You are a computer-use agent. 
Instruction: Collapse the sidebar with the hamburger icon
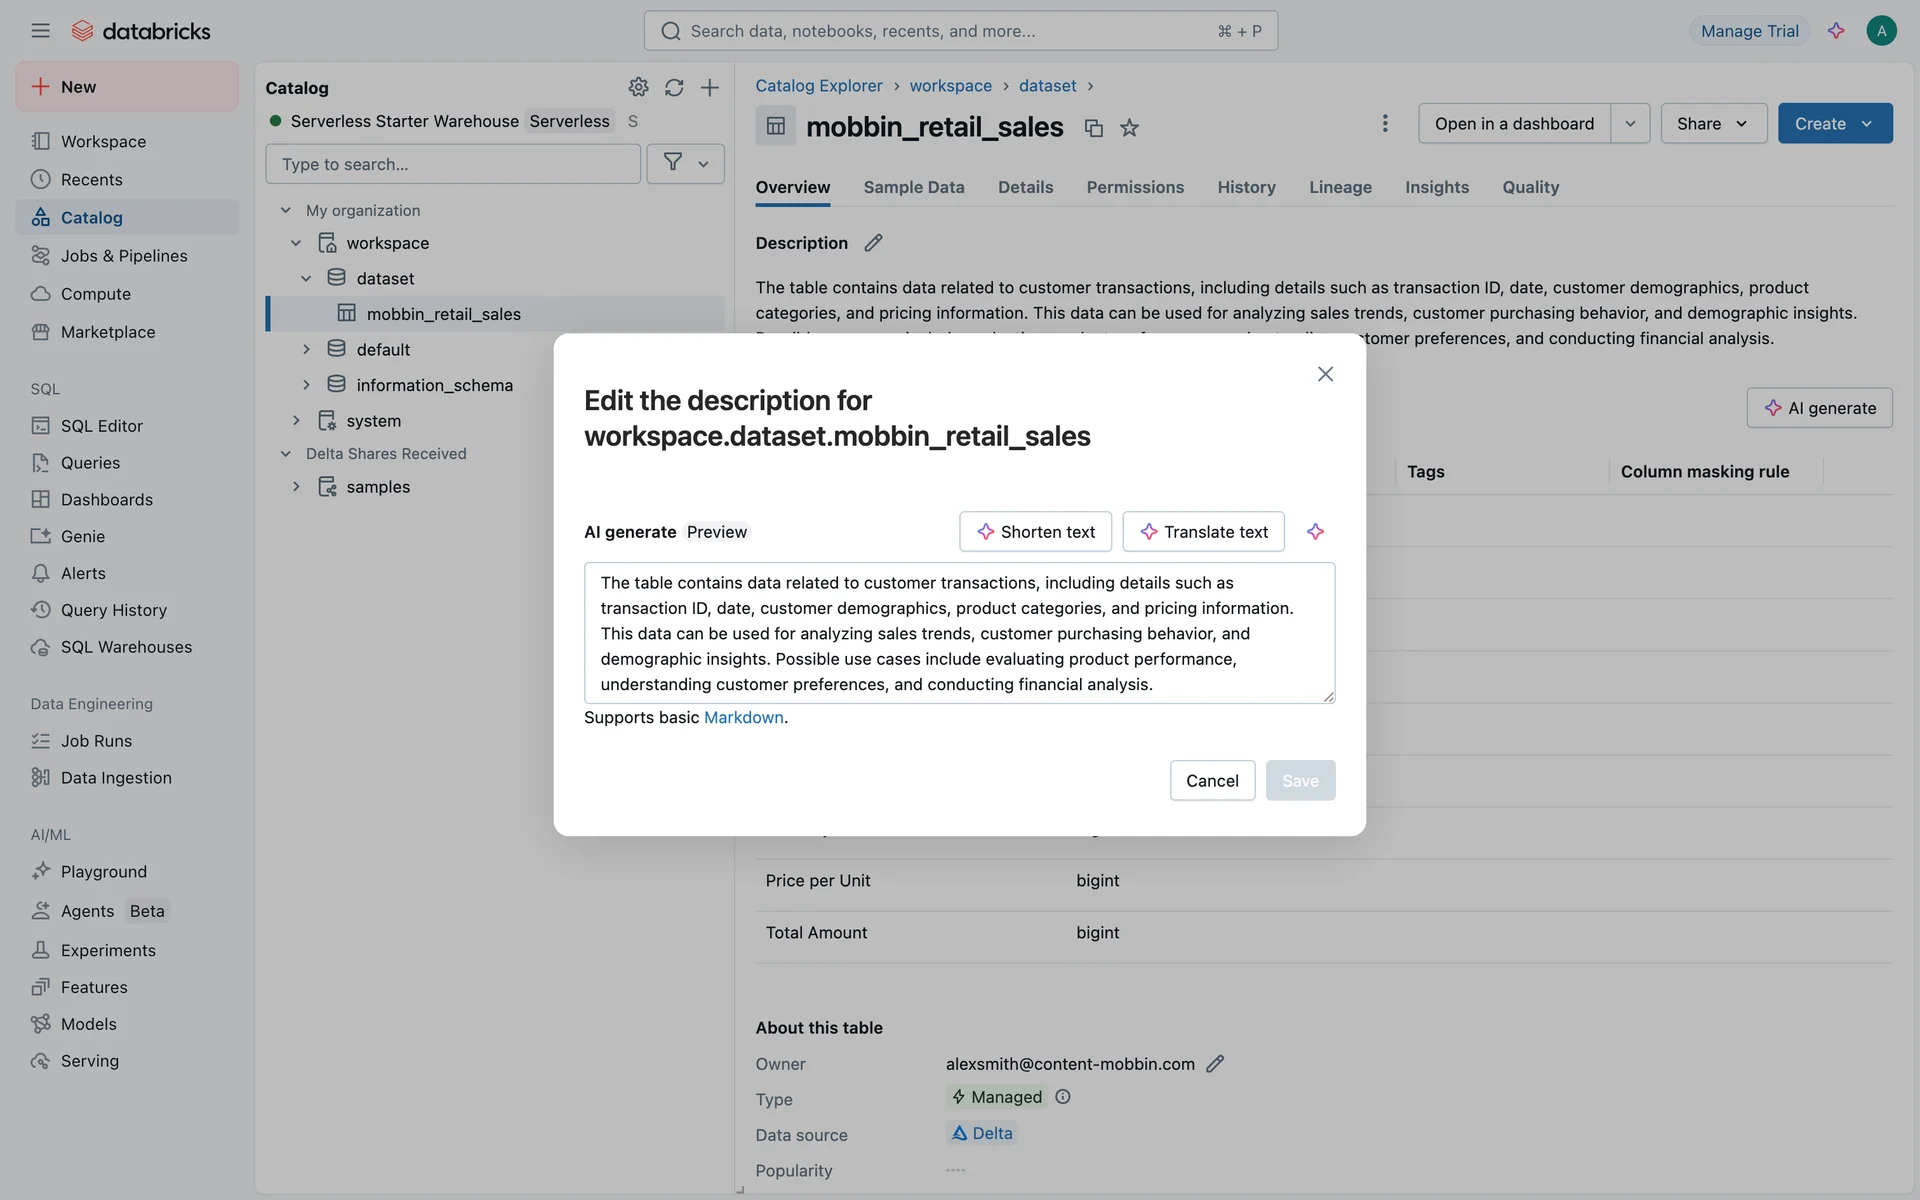(40, 31)
